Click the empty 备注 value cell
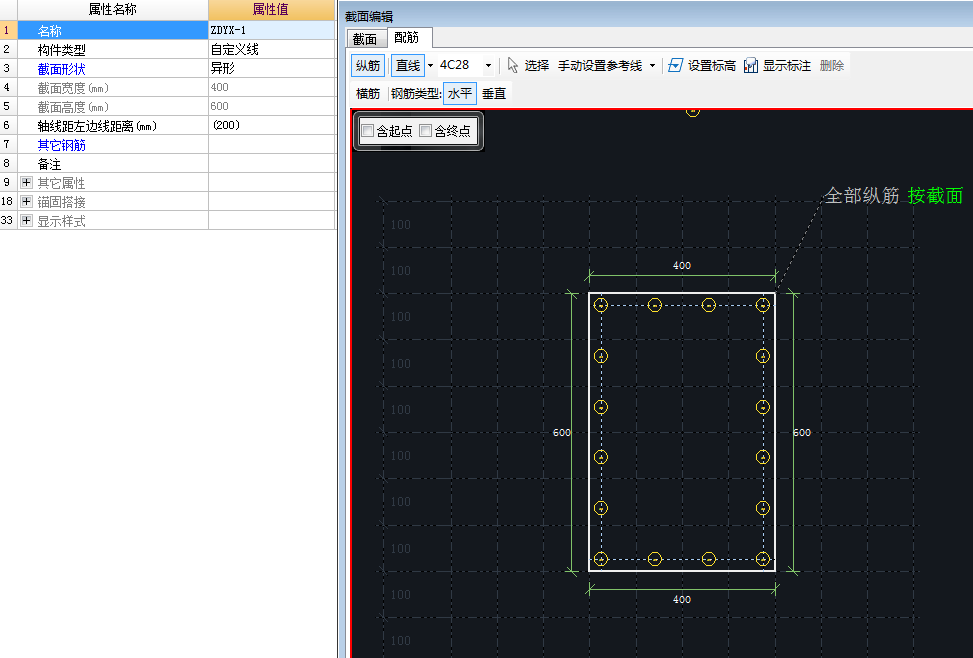The image size is (973, 658). point(272,164)
